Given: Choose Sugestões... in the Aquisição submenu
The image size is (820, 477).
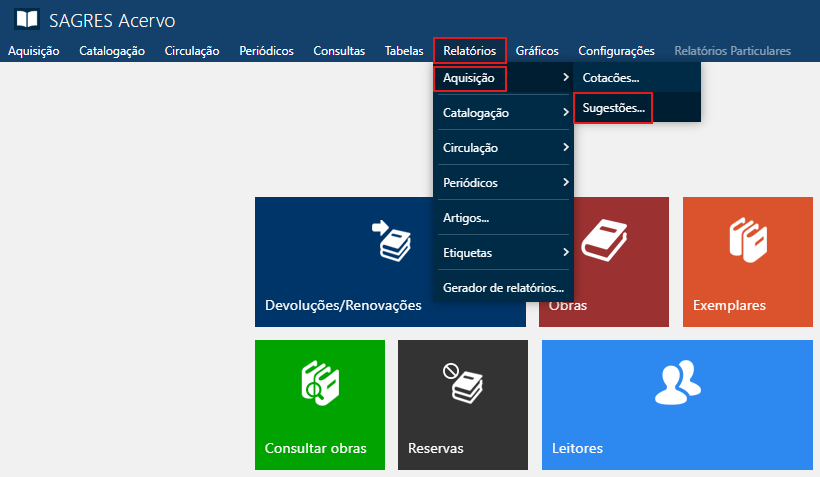Looking at the screenshot, I should pos(613,107).
